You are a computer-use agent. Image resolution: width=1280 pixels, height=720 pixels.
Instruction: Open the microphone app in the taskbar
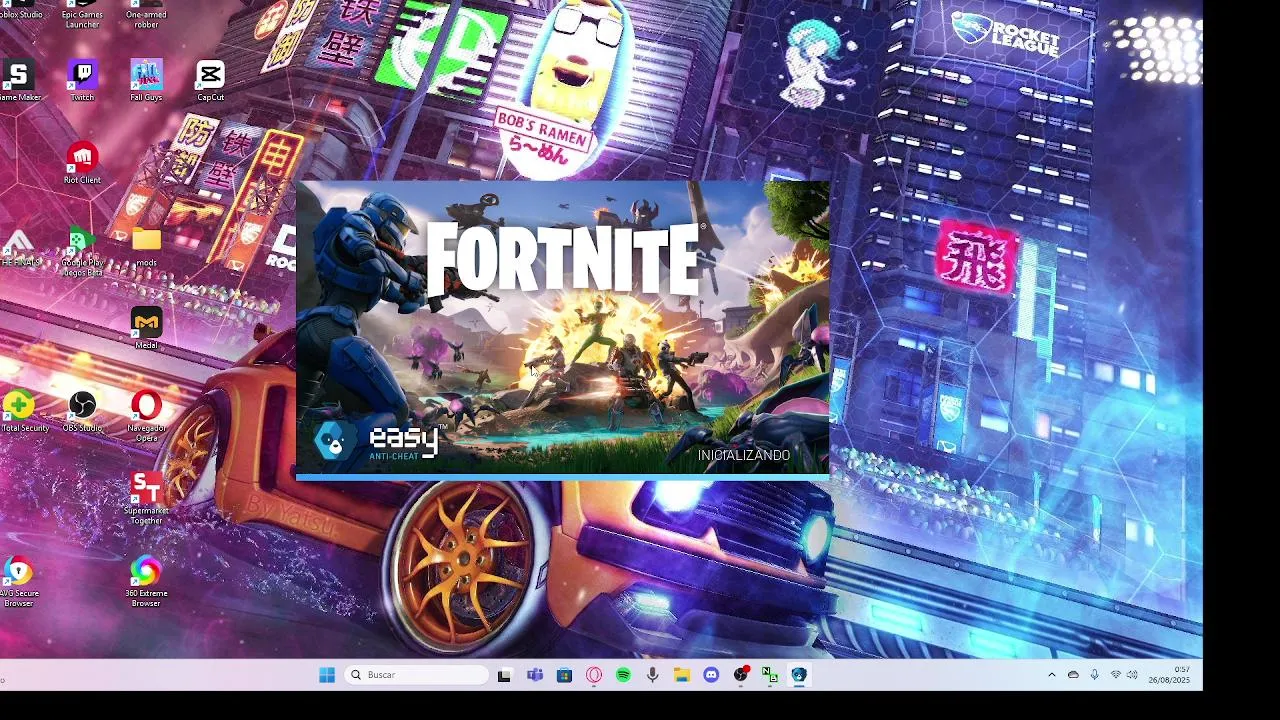[x=652, y=675]
